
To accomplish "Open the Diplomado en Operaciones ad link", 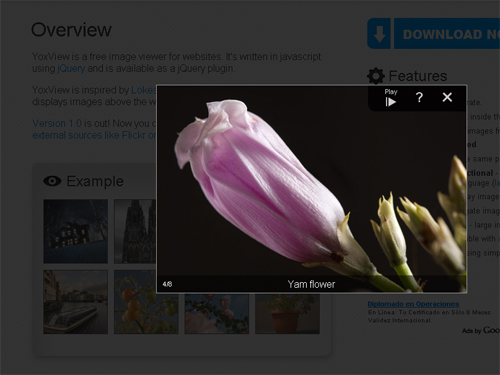I will 413,304.
